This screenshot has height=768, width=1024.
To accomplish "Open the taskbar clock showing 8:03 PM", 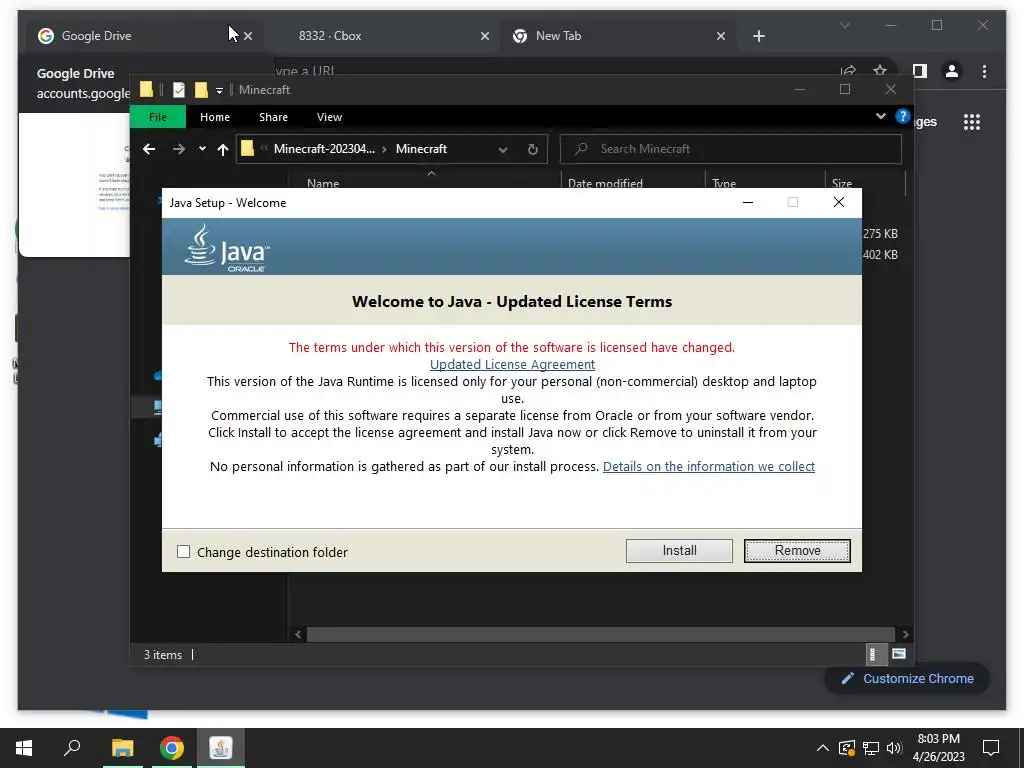I will coord(938,748).
